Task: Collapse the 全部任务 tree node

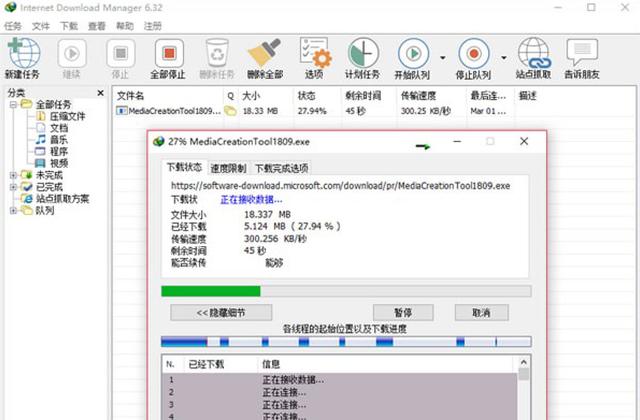Action: click(13, 104)
